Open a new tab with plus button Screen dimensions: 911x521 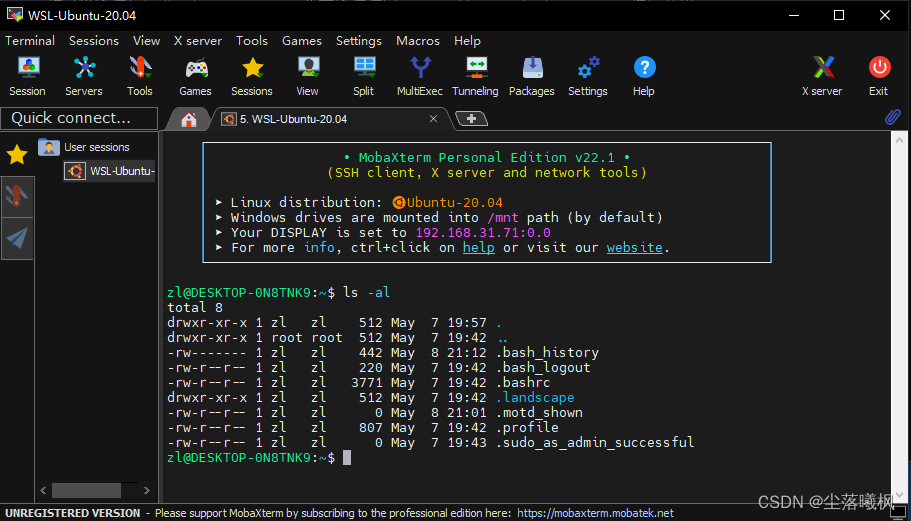pyautogui.click(x=471, y=118)
